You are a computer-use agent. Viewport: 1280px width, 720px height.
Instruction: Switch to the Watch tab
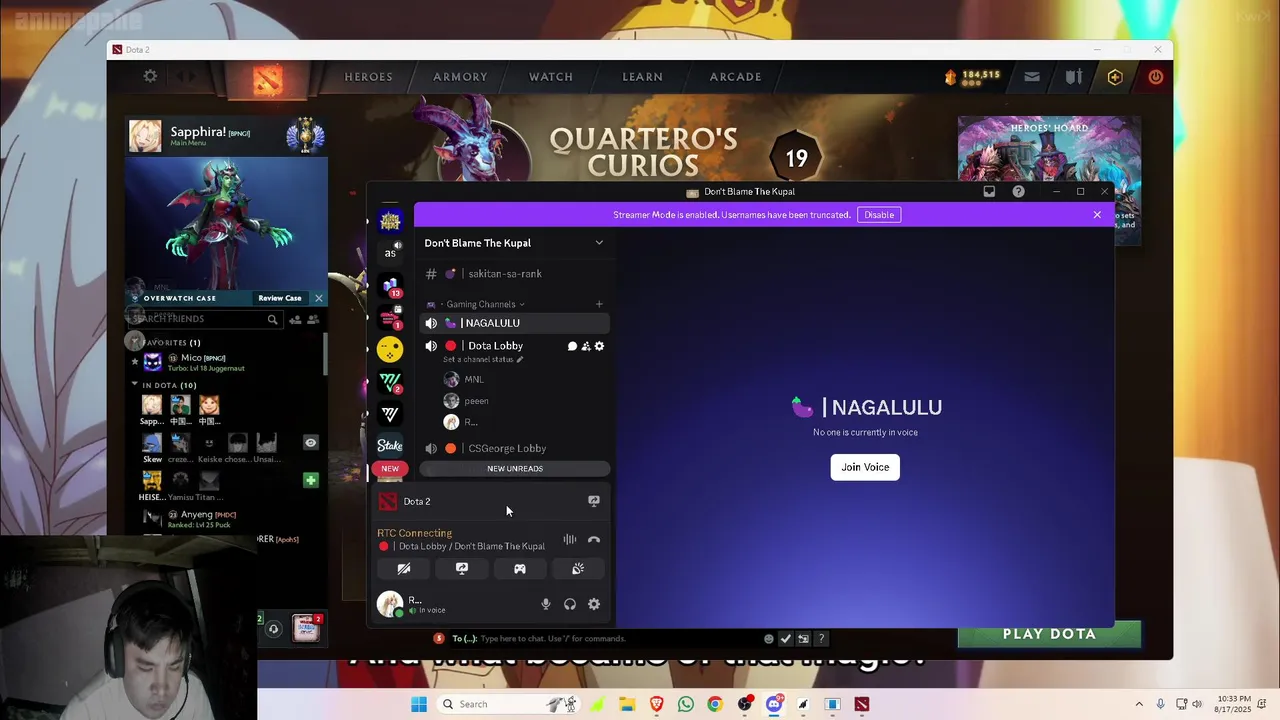click(x=551, y=77)
